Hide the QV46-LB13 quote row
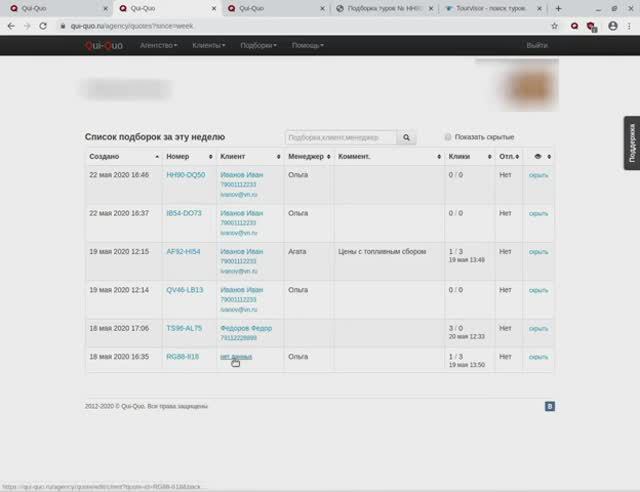The image size is (640, 492). [538, 290]
